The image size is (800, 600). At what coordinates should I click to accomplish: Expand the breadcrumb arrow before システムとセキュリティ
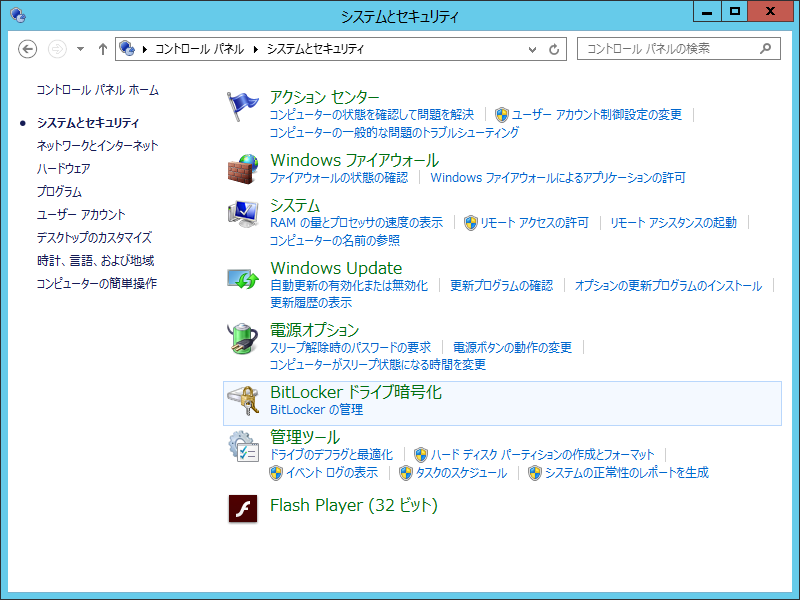point(256,49)
